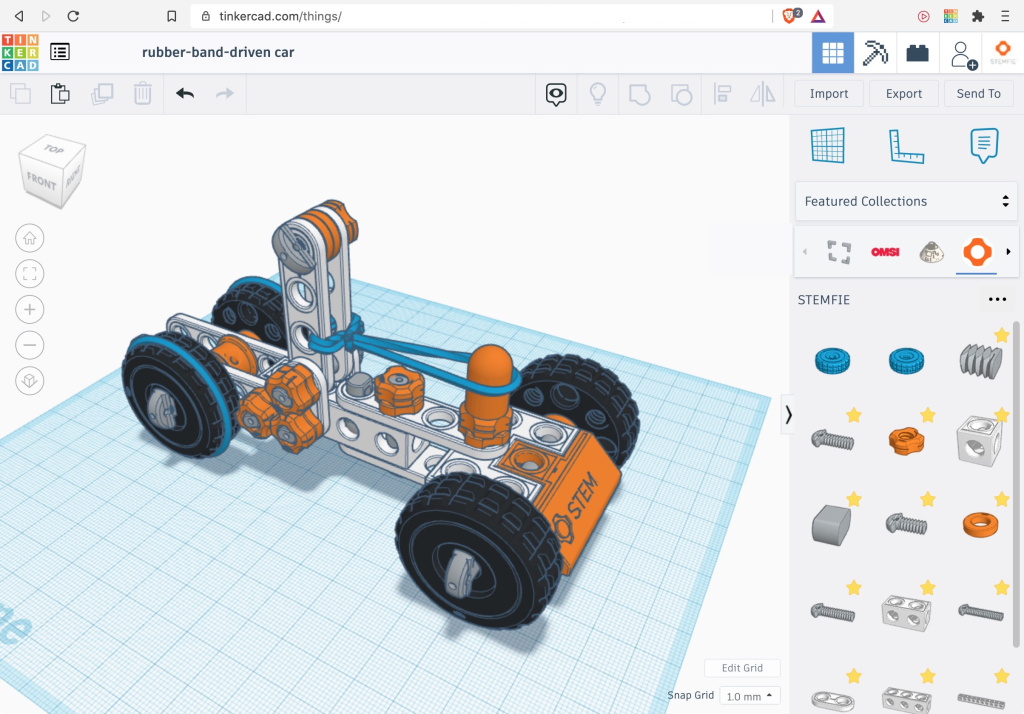Viewport: 1024px width, 714px height.
Task: Toggle orthographic perspective view button
Action: pos(30,381)
